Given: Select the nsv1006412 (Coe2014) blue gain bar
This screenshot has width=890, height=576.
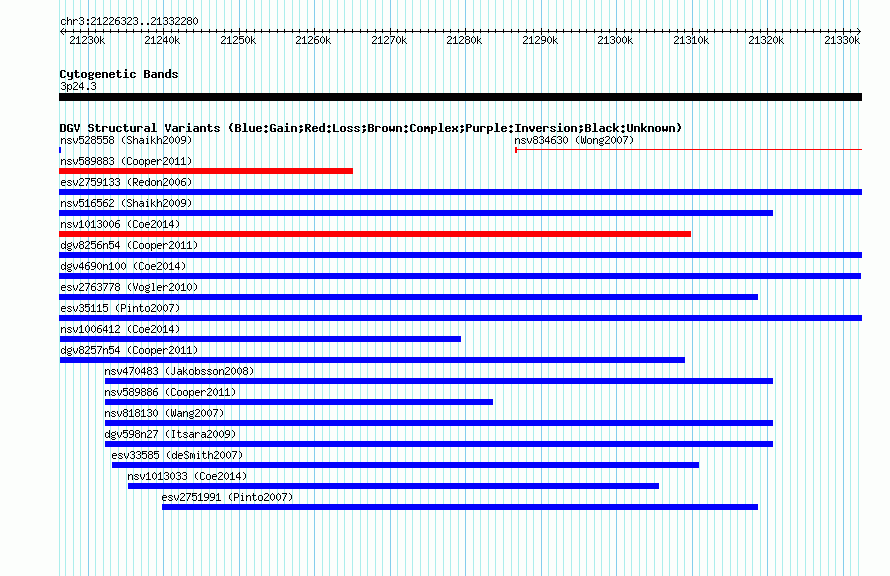Looking at the screenshot, I should pos(260,339).
